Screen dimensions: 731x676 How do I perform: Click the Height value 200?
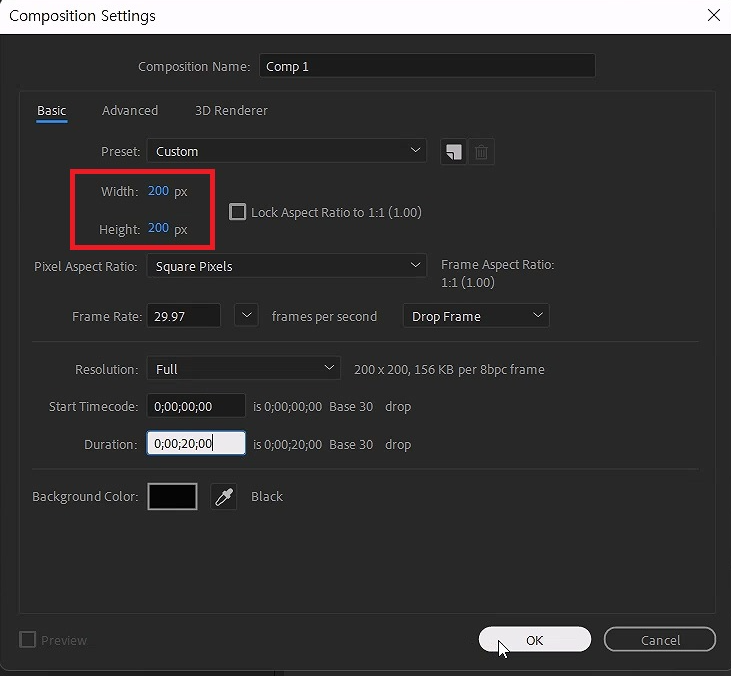pyautogui.click(x=158, y=228)
